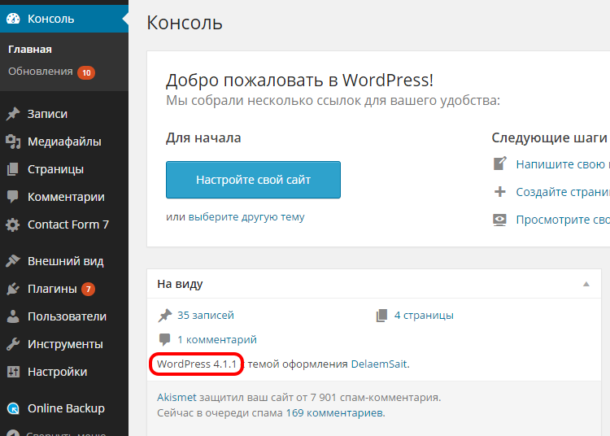Click the Online Backup circular icon

click(x=13, y=408)
